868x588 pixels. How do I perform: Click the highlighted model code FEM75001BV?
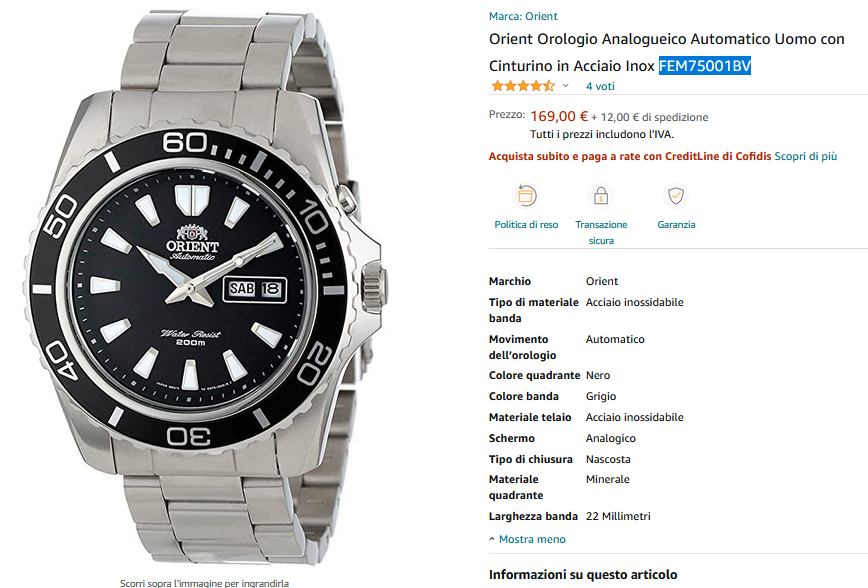[704, 66]
